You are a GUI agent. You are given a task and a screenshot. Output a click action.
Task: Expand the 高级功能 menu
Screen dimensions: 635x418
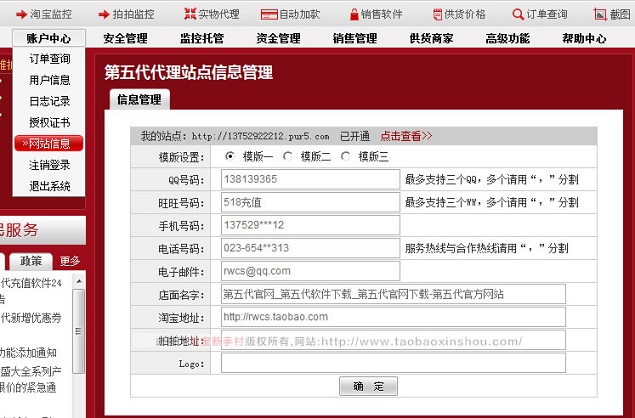507,39
